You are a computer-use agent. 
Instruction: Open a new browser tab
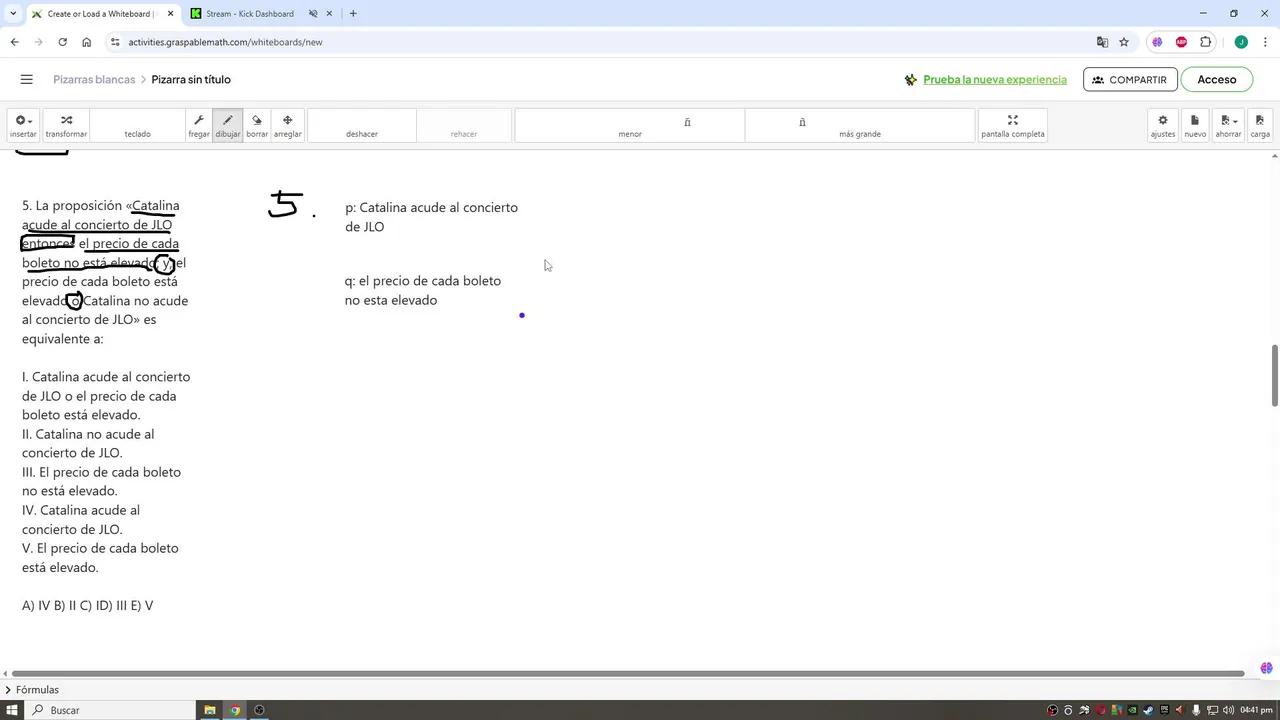(x=353, y=14)
